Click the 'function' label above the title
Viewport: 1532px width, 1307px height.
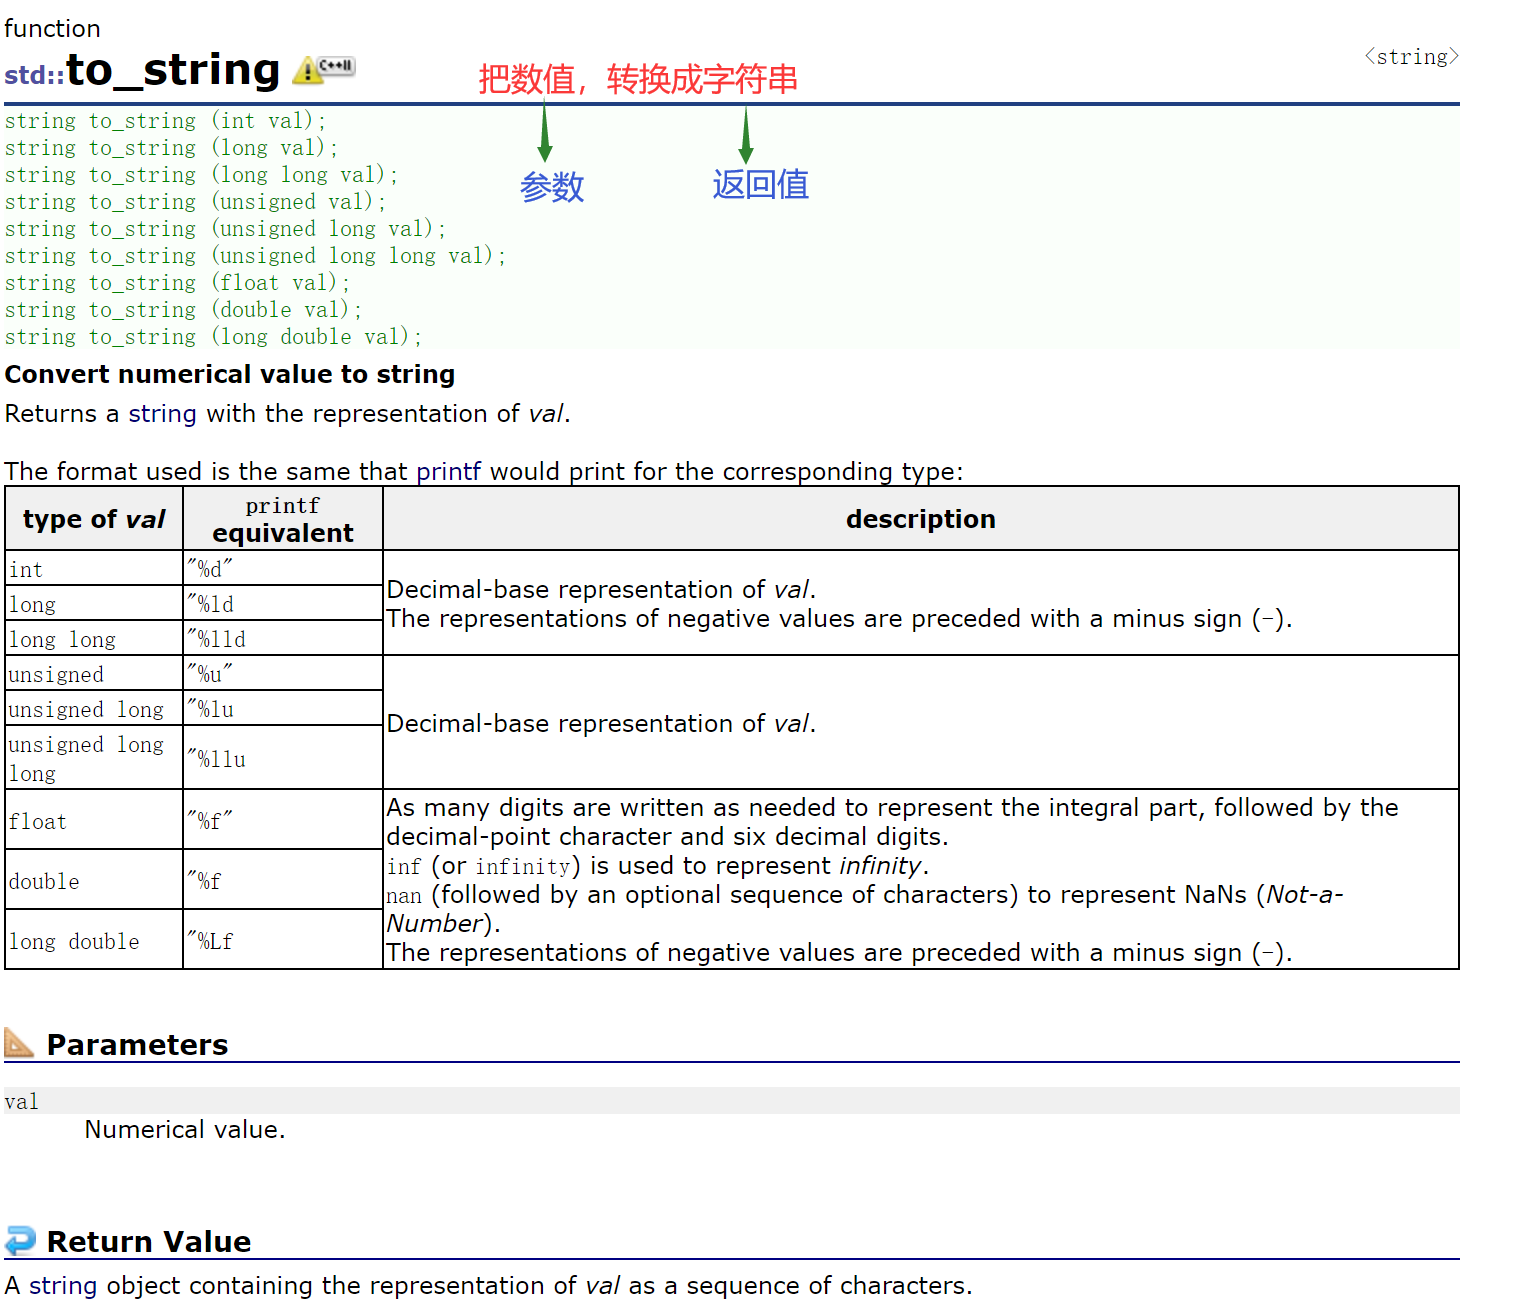[52, 28]
